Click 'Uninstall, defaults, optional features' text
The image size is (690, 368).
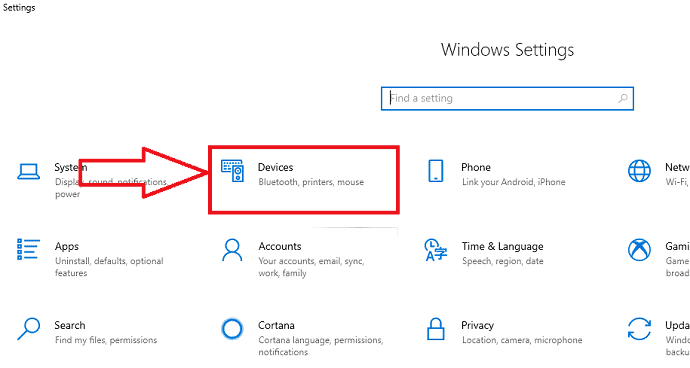[109, 267]
